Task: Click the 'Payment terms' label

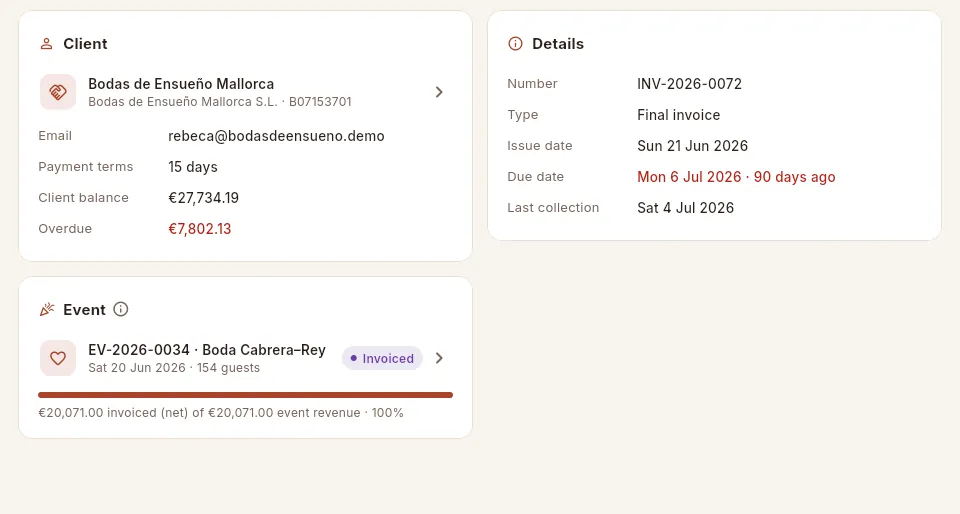Action: pos(86,166)
